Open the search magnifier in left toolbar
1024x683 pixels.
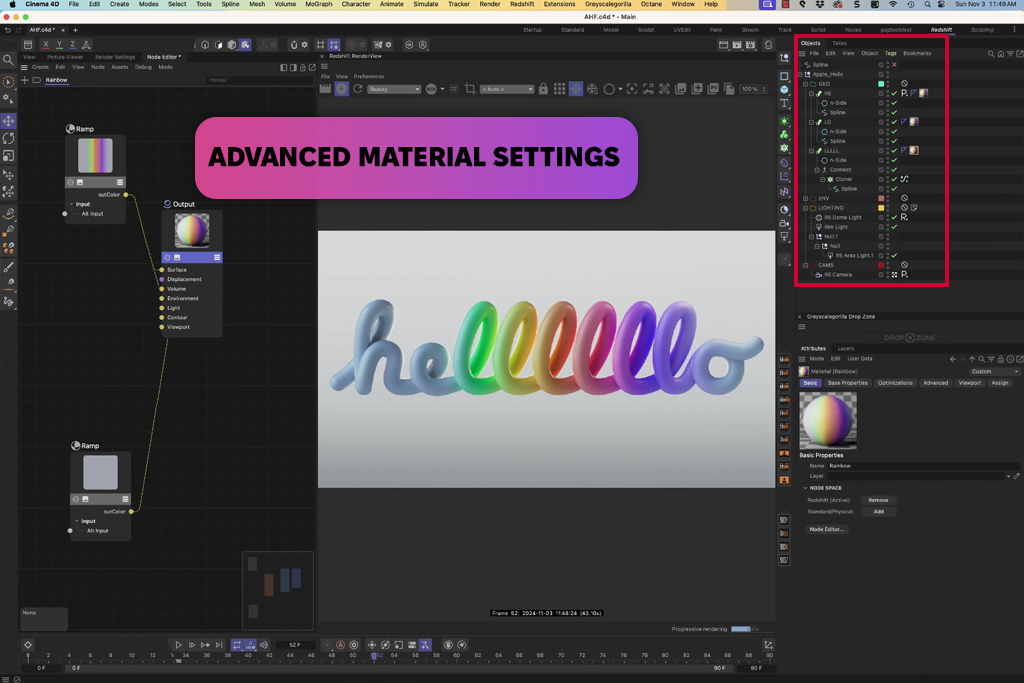tap(8, 60)
